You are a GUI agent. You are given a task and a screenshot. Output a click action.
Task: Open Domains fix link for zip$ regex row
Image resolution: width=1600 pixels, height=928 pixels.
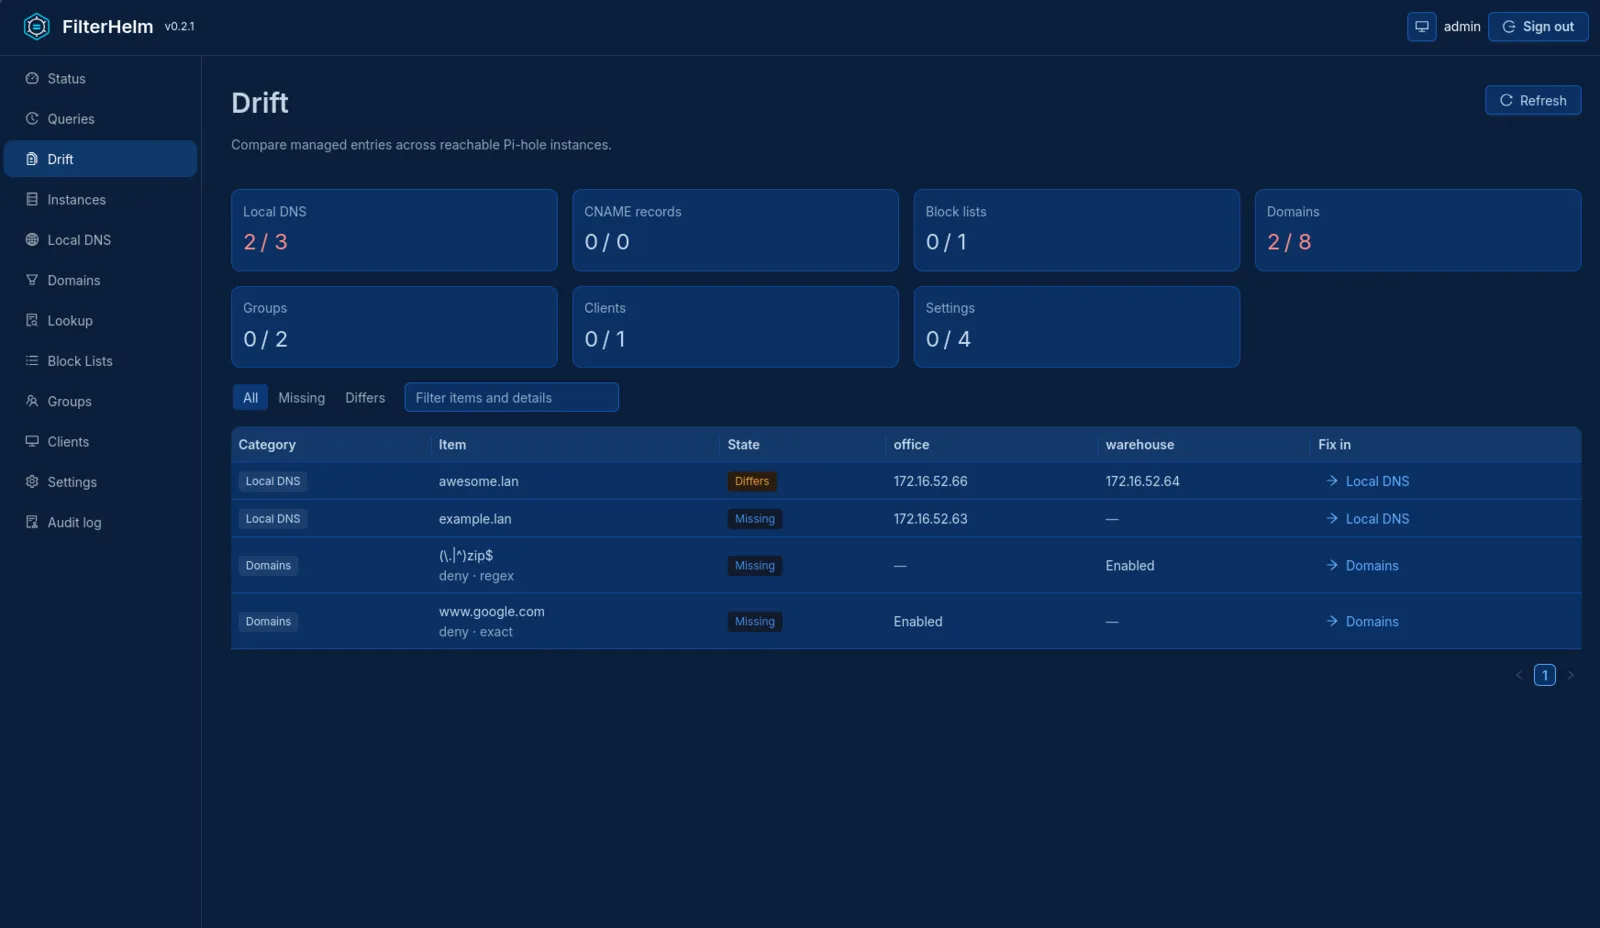point(1362,565)
